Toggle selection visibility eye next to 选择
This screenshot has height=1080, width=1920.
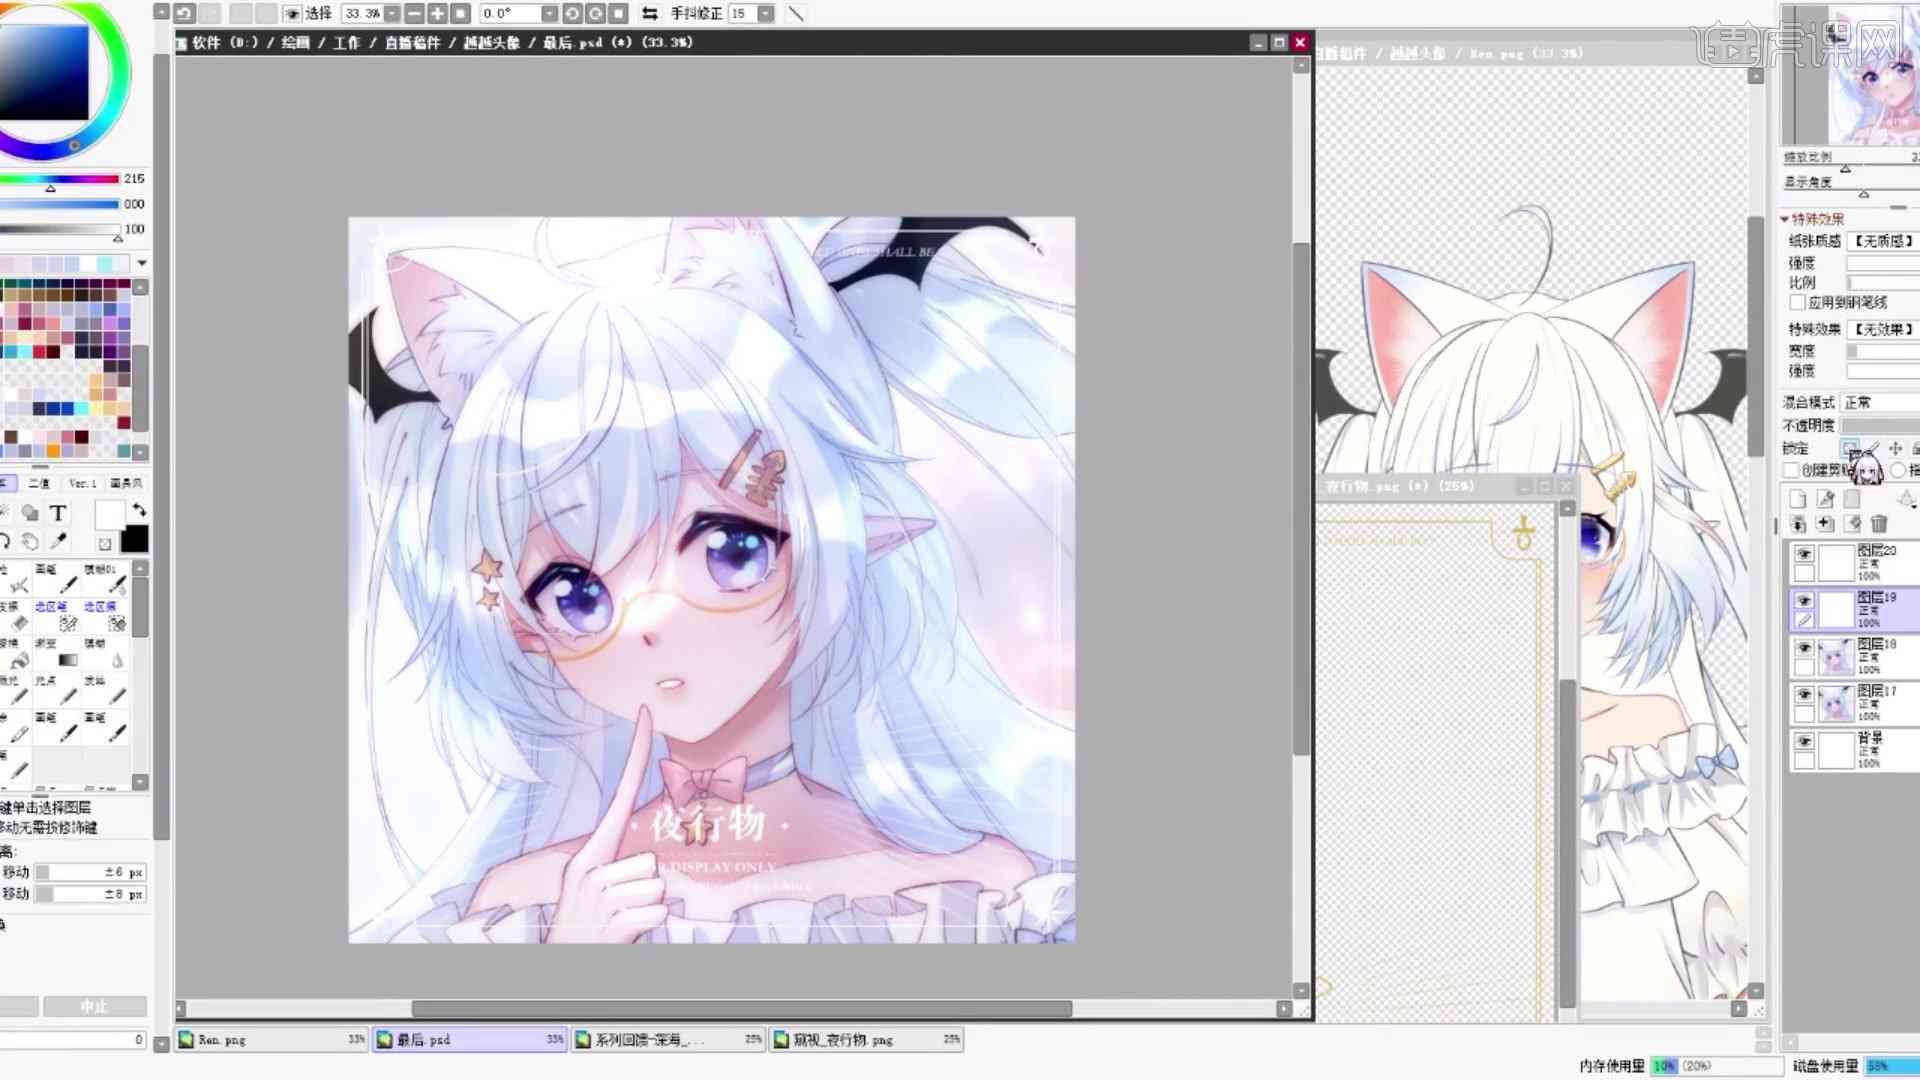[292, 14]
